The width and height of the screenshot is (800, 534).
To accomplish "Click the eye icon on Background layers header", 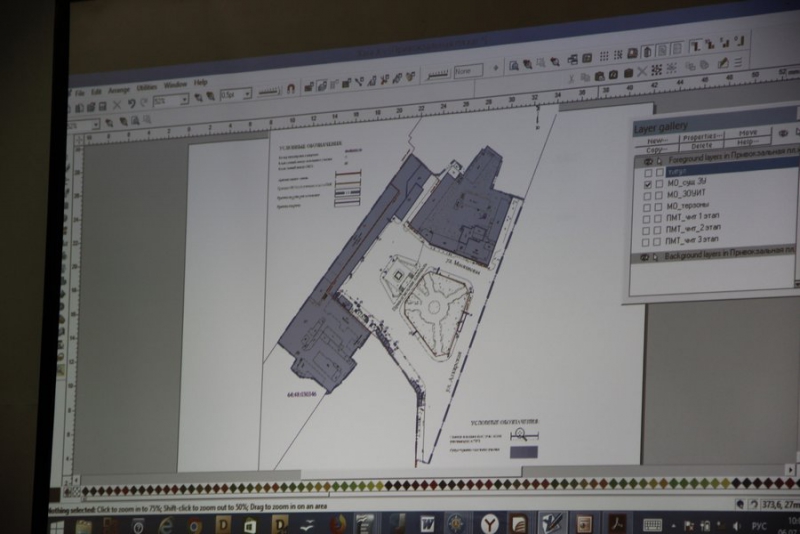I will click(x=646, y=257).
